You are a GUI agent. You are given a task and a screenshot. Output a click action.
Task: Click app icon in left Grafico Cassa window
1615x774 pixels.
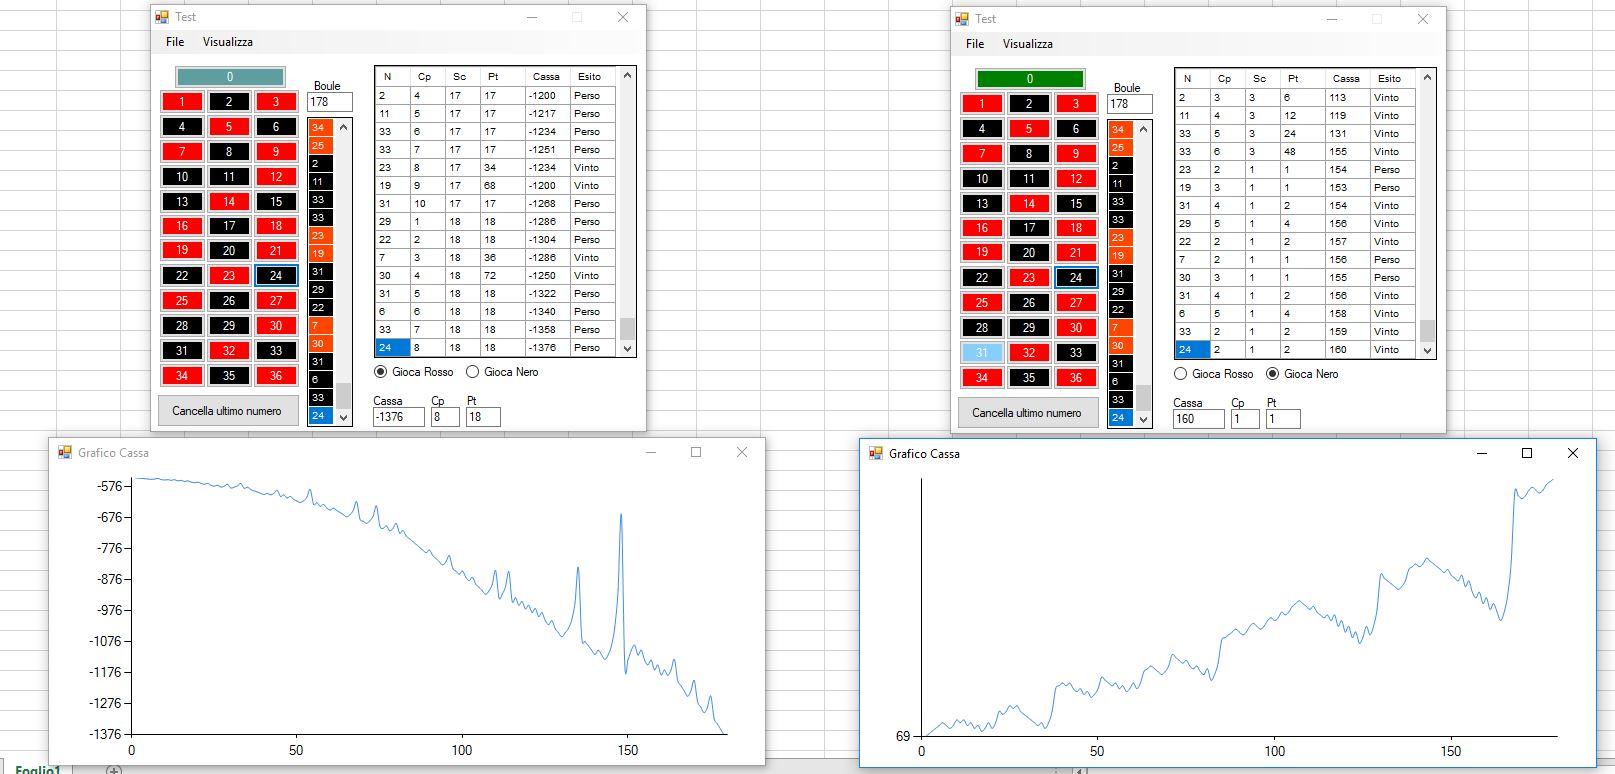[x=65, y=453]
